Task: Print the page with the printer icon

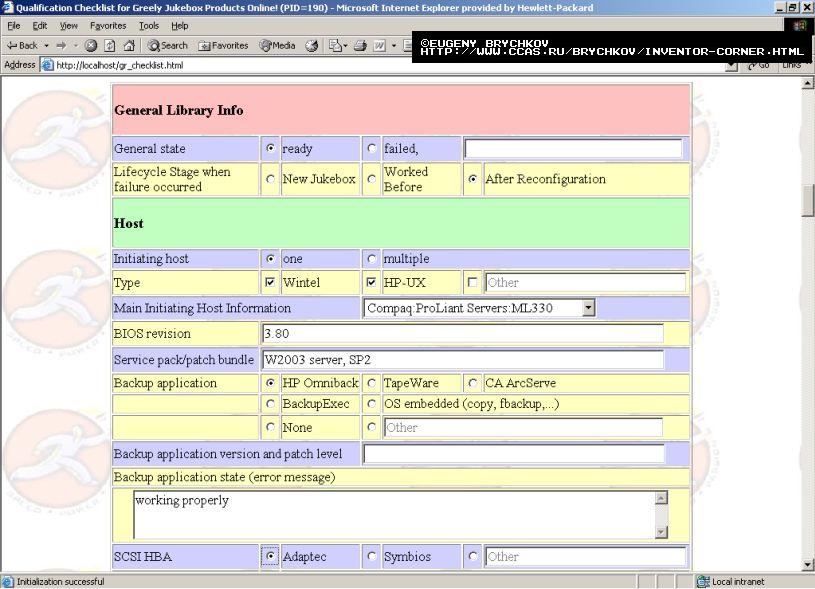Action: (360, 46)
